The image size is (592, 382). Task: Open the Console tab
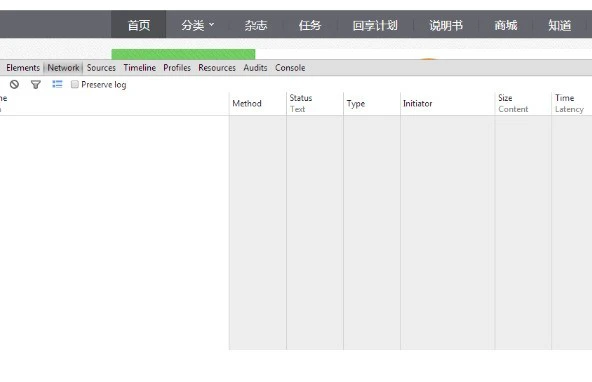(x=290, y=68)
